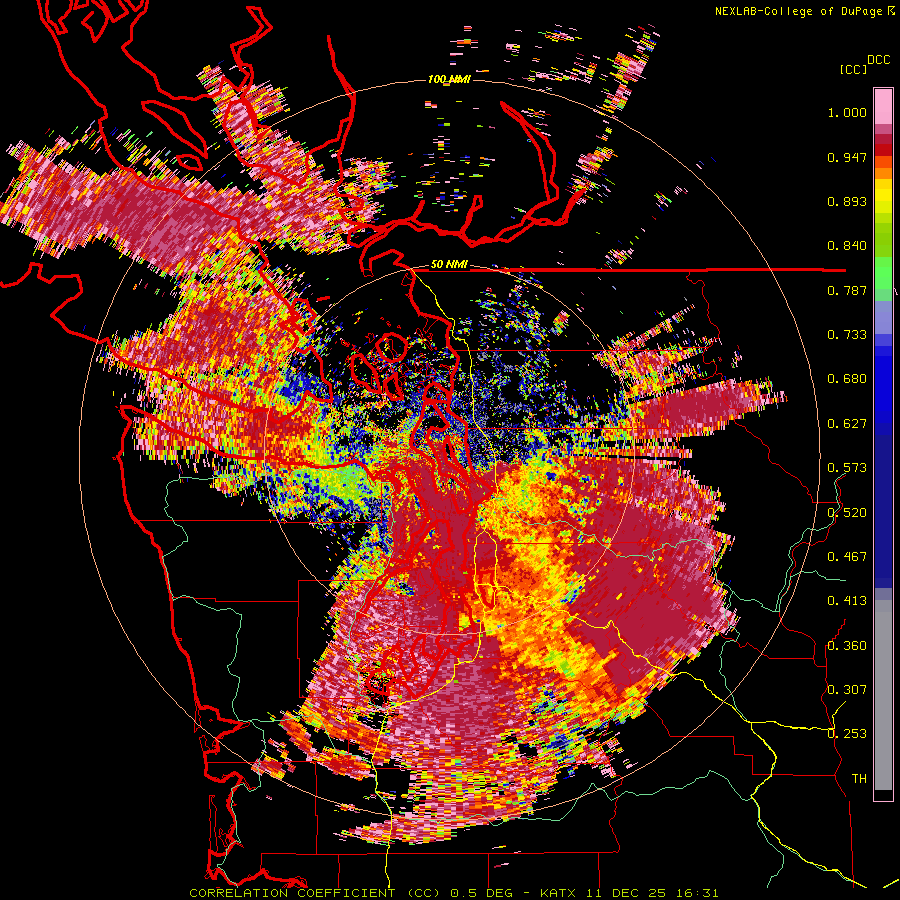
Task: Click the 0.413 scale label
Action: click(x=847, y=601)
